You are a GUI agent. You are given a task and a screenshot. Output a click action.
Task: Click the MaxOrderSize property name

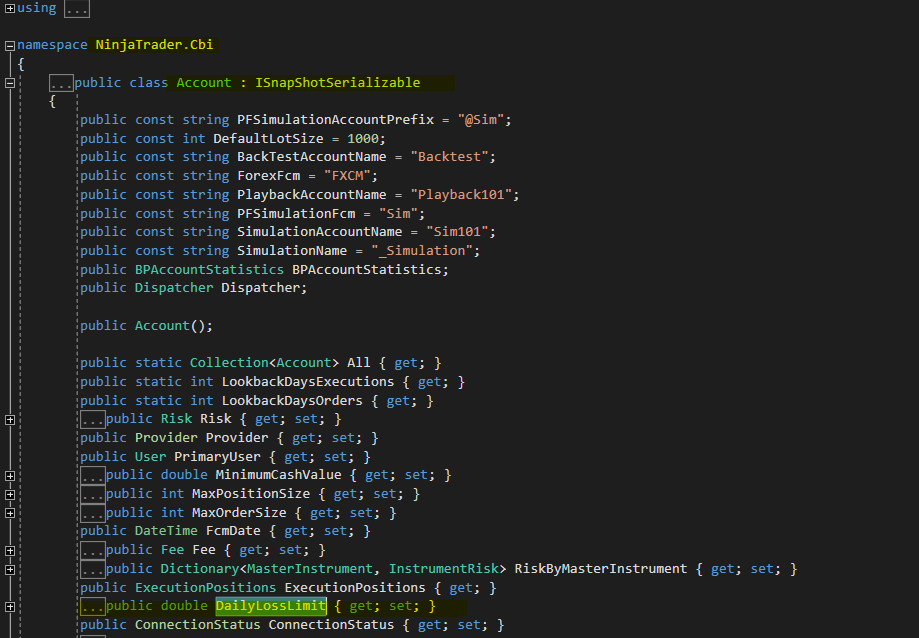pyautogui.click(x=239, y=513)
